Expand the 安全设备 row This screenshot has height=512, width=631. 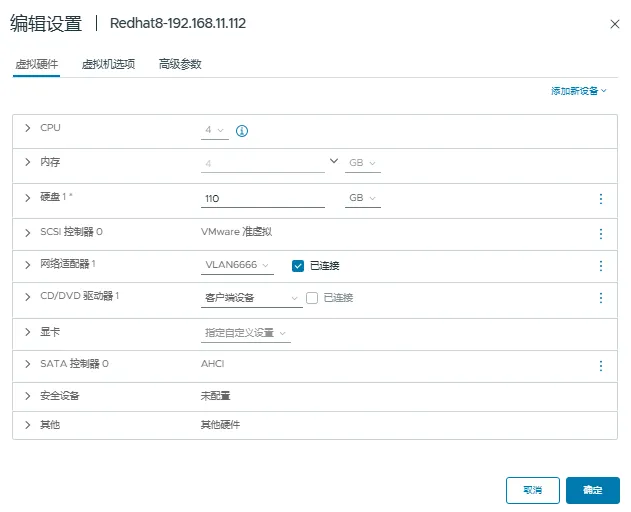27,396
